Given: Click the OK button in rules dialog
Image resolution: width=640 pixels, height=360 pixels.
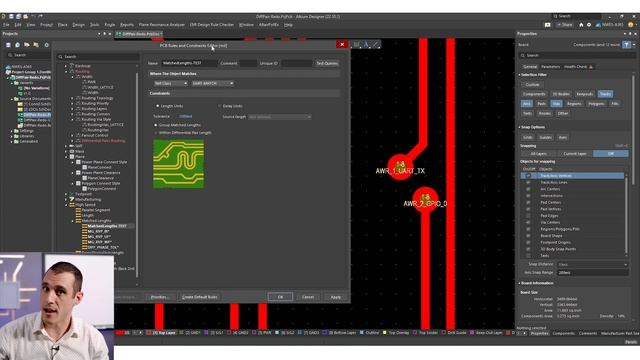Looking at the screenshot, I should point(280,297).
